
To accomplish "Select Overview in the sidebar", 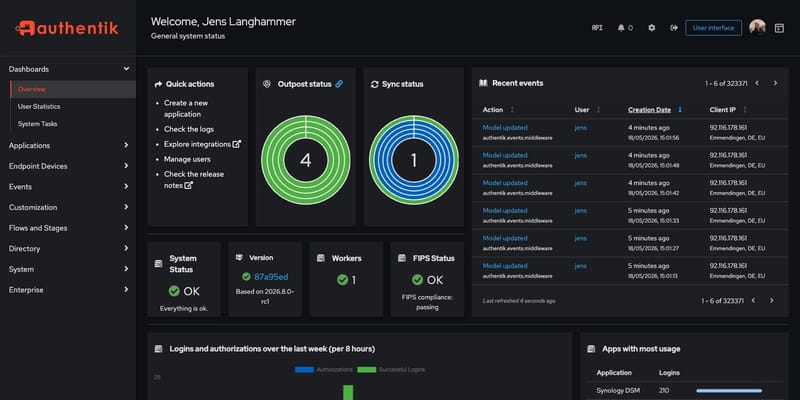I will (73, 89).
